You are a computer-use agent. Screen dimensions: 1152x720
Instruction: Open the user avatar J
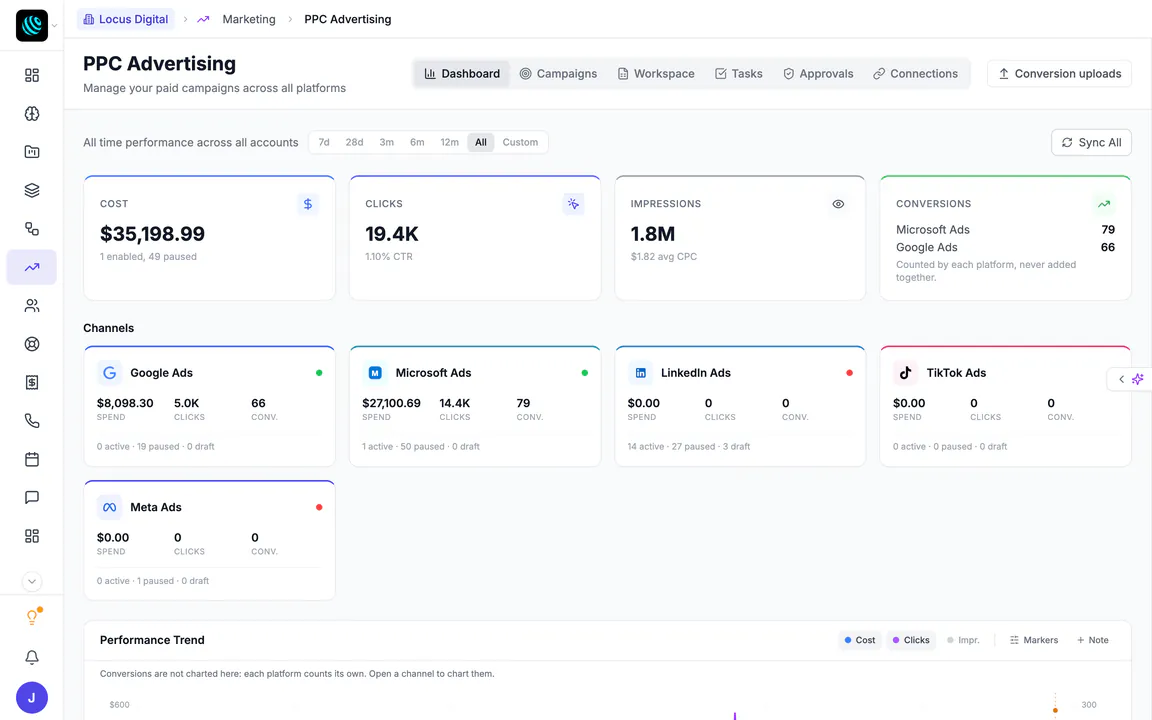pos(32,697)
